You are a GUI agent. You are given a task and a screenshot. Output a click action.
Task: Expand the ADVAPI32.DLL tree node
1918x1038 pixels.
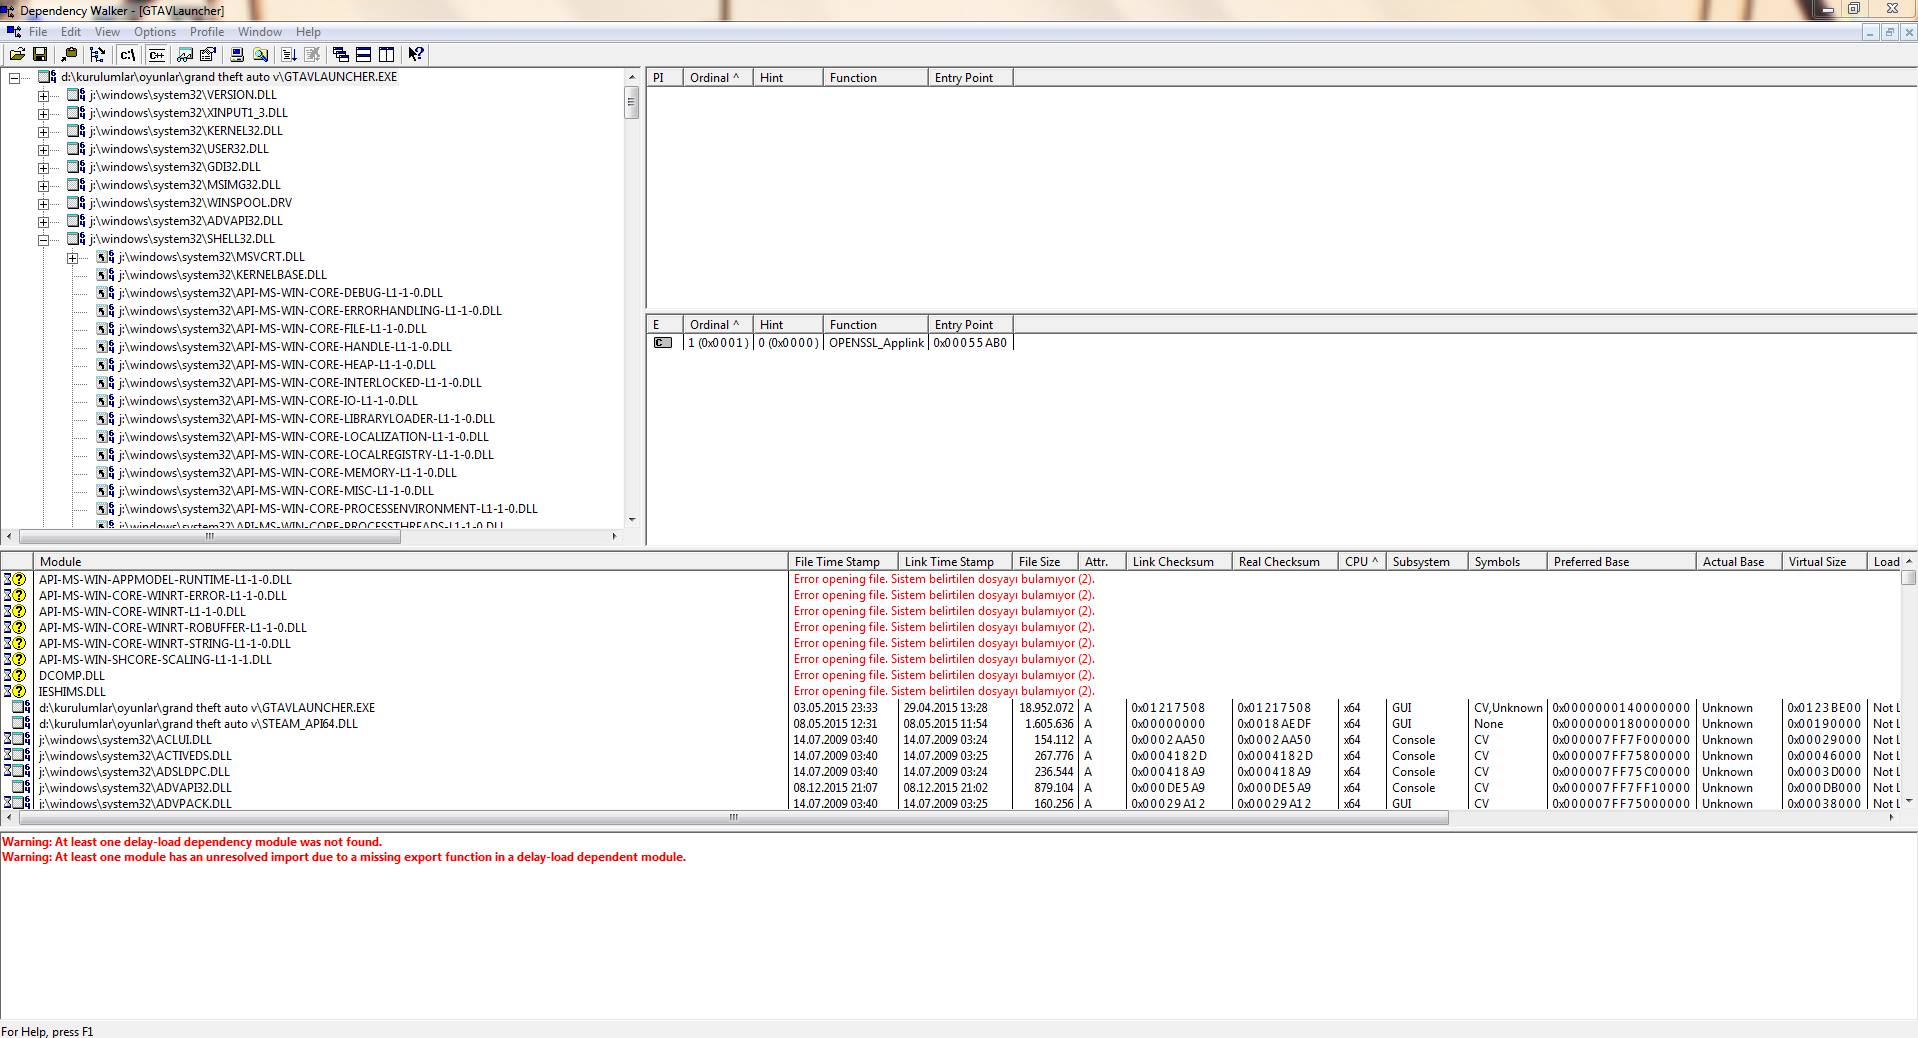click(x=44, y=222)
